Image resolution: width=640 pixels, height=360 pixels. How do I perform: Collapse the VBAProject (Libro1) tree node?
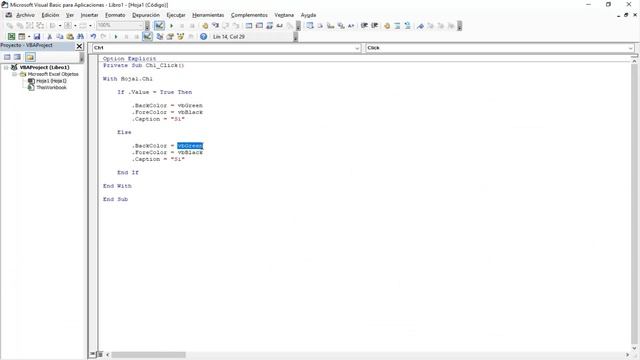pos(6,67)
